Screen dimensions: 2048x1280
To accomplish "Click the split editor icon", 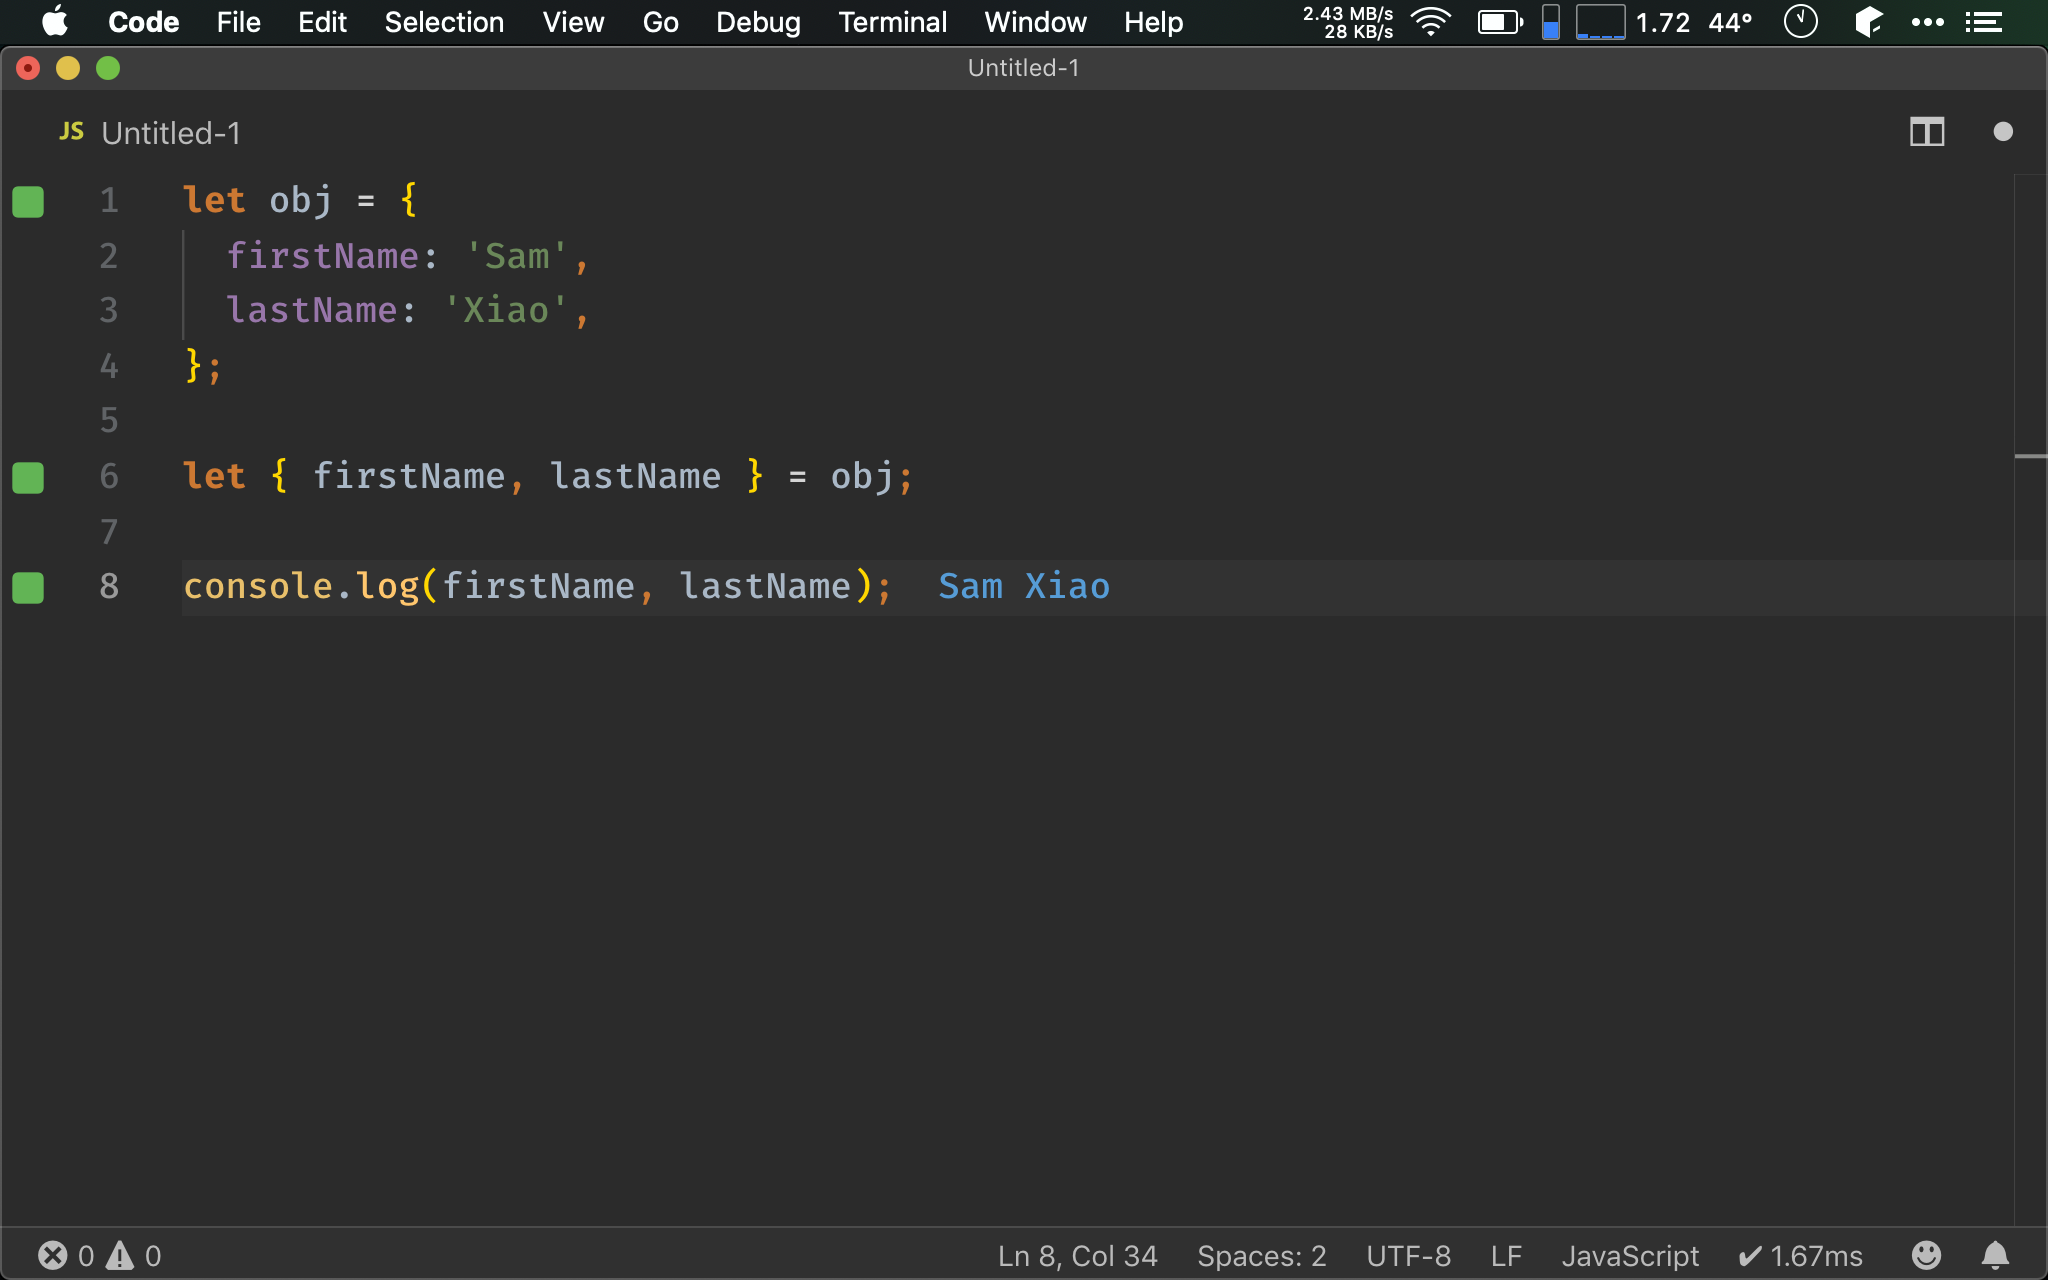I will pyautogui.click(x=1927, y=131).
